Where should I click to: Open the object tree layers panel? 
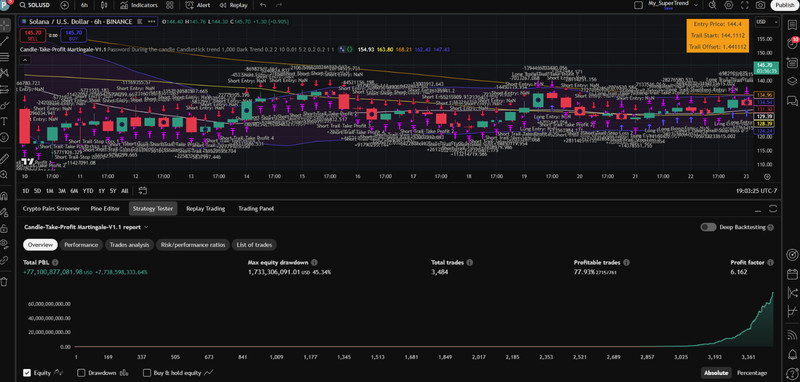point(792,81)
